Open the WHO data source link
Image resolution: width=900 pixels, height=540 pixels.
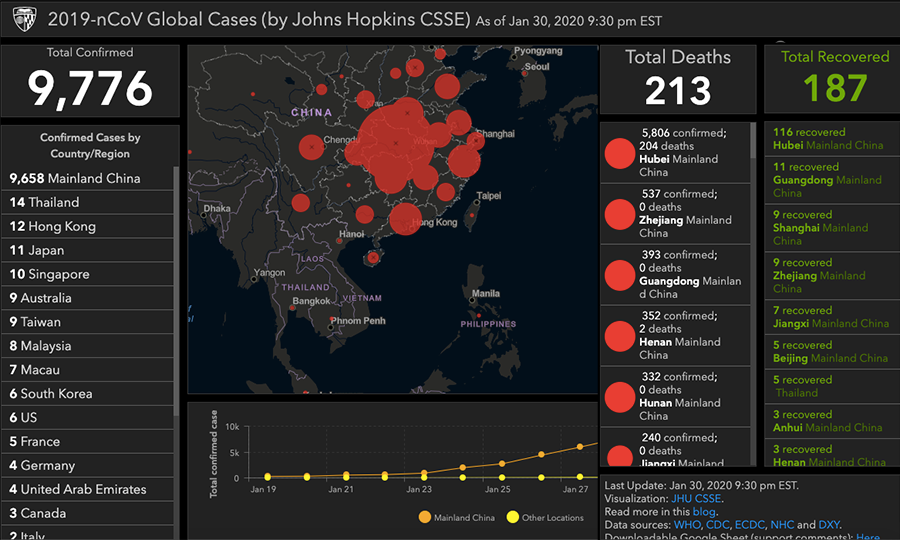(x=687, y=525)
